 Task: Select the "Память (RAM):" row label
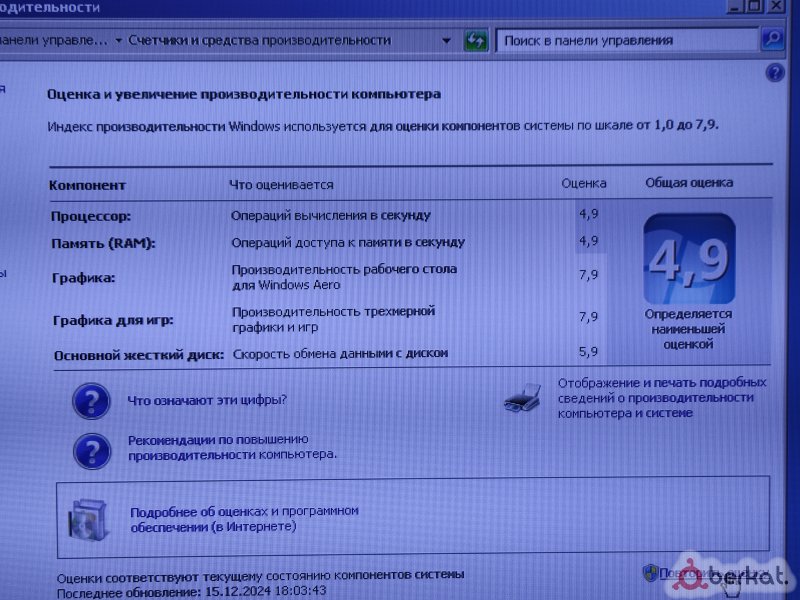tap(103, 243)
